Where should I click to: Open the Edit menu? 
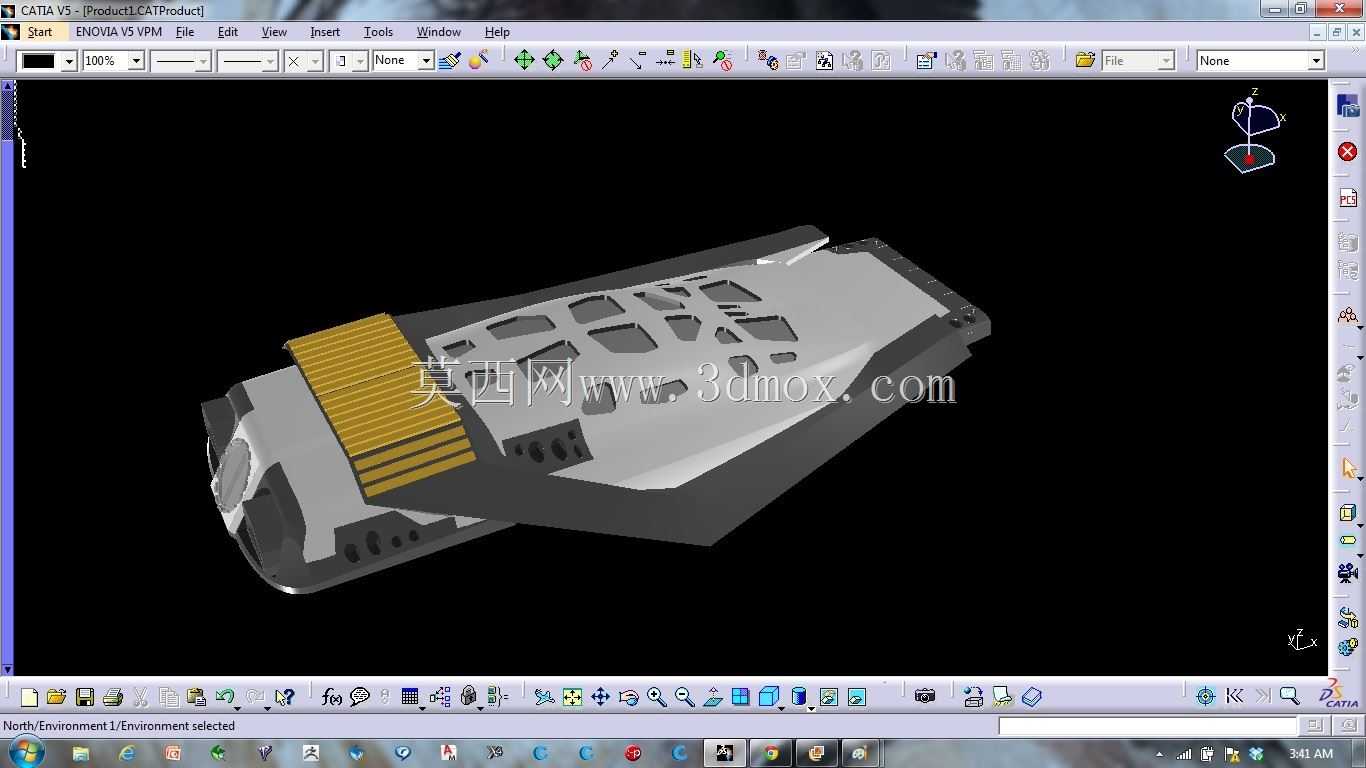(x=228, y=32)
